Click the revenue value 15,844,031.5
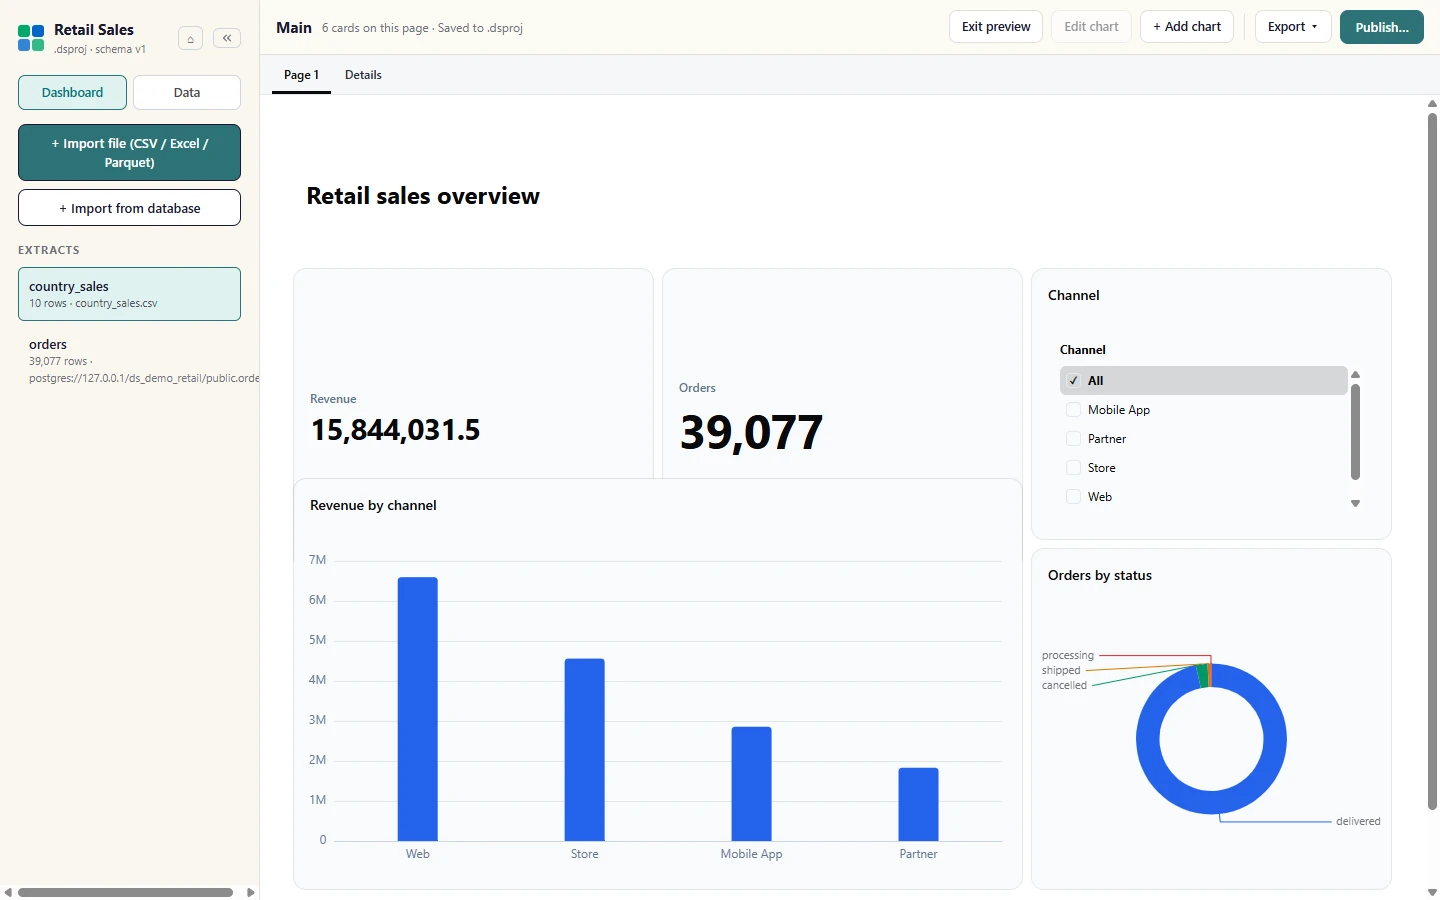Viewport: 1440px width, 900px height. pos(395,430)
